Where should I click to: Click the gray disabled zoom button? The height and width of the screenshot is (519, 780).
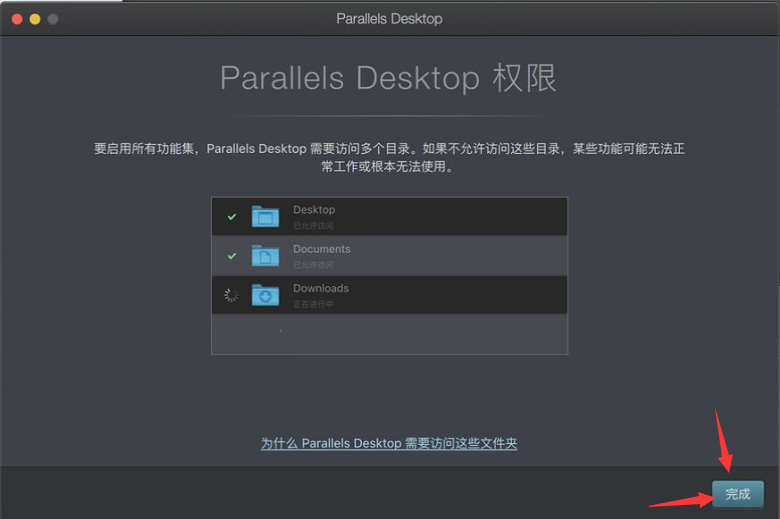53,19
